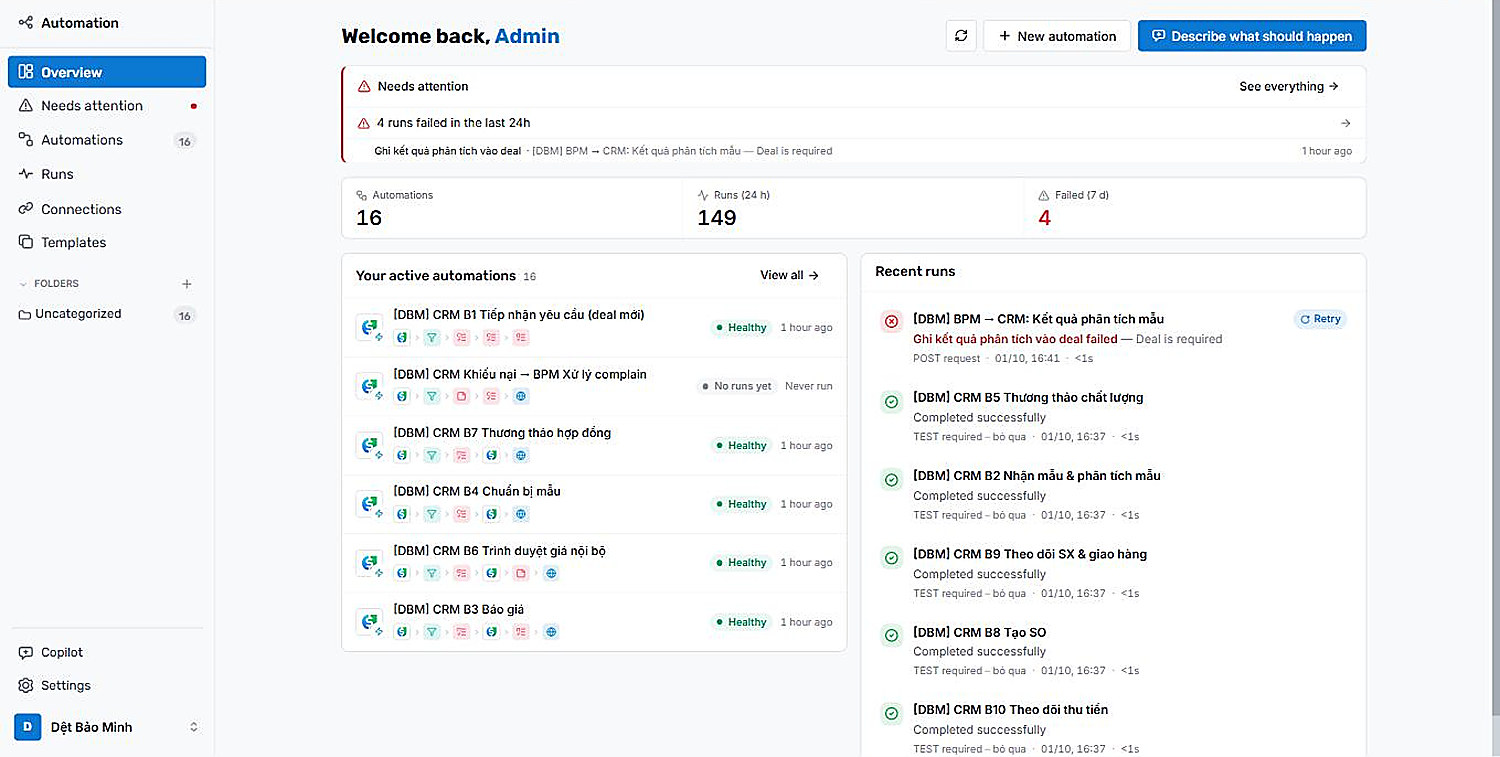
Task: Click the globe step icon under CRM B4 Chuẩn bị mẫu
Action: click(521, 514)
